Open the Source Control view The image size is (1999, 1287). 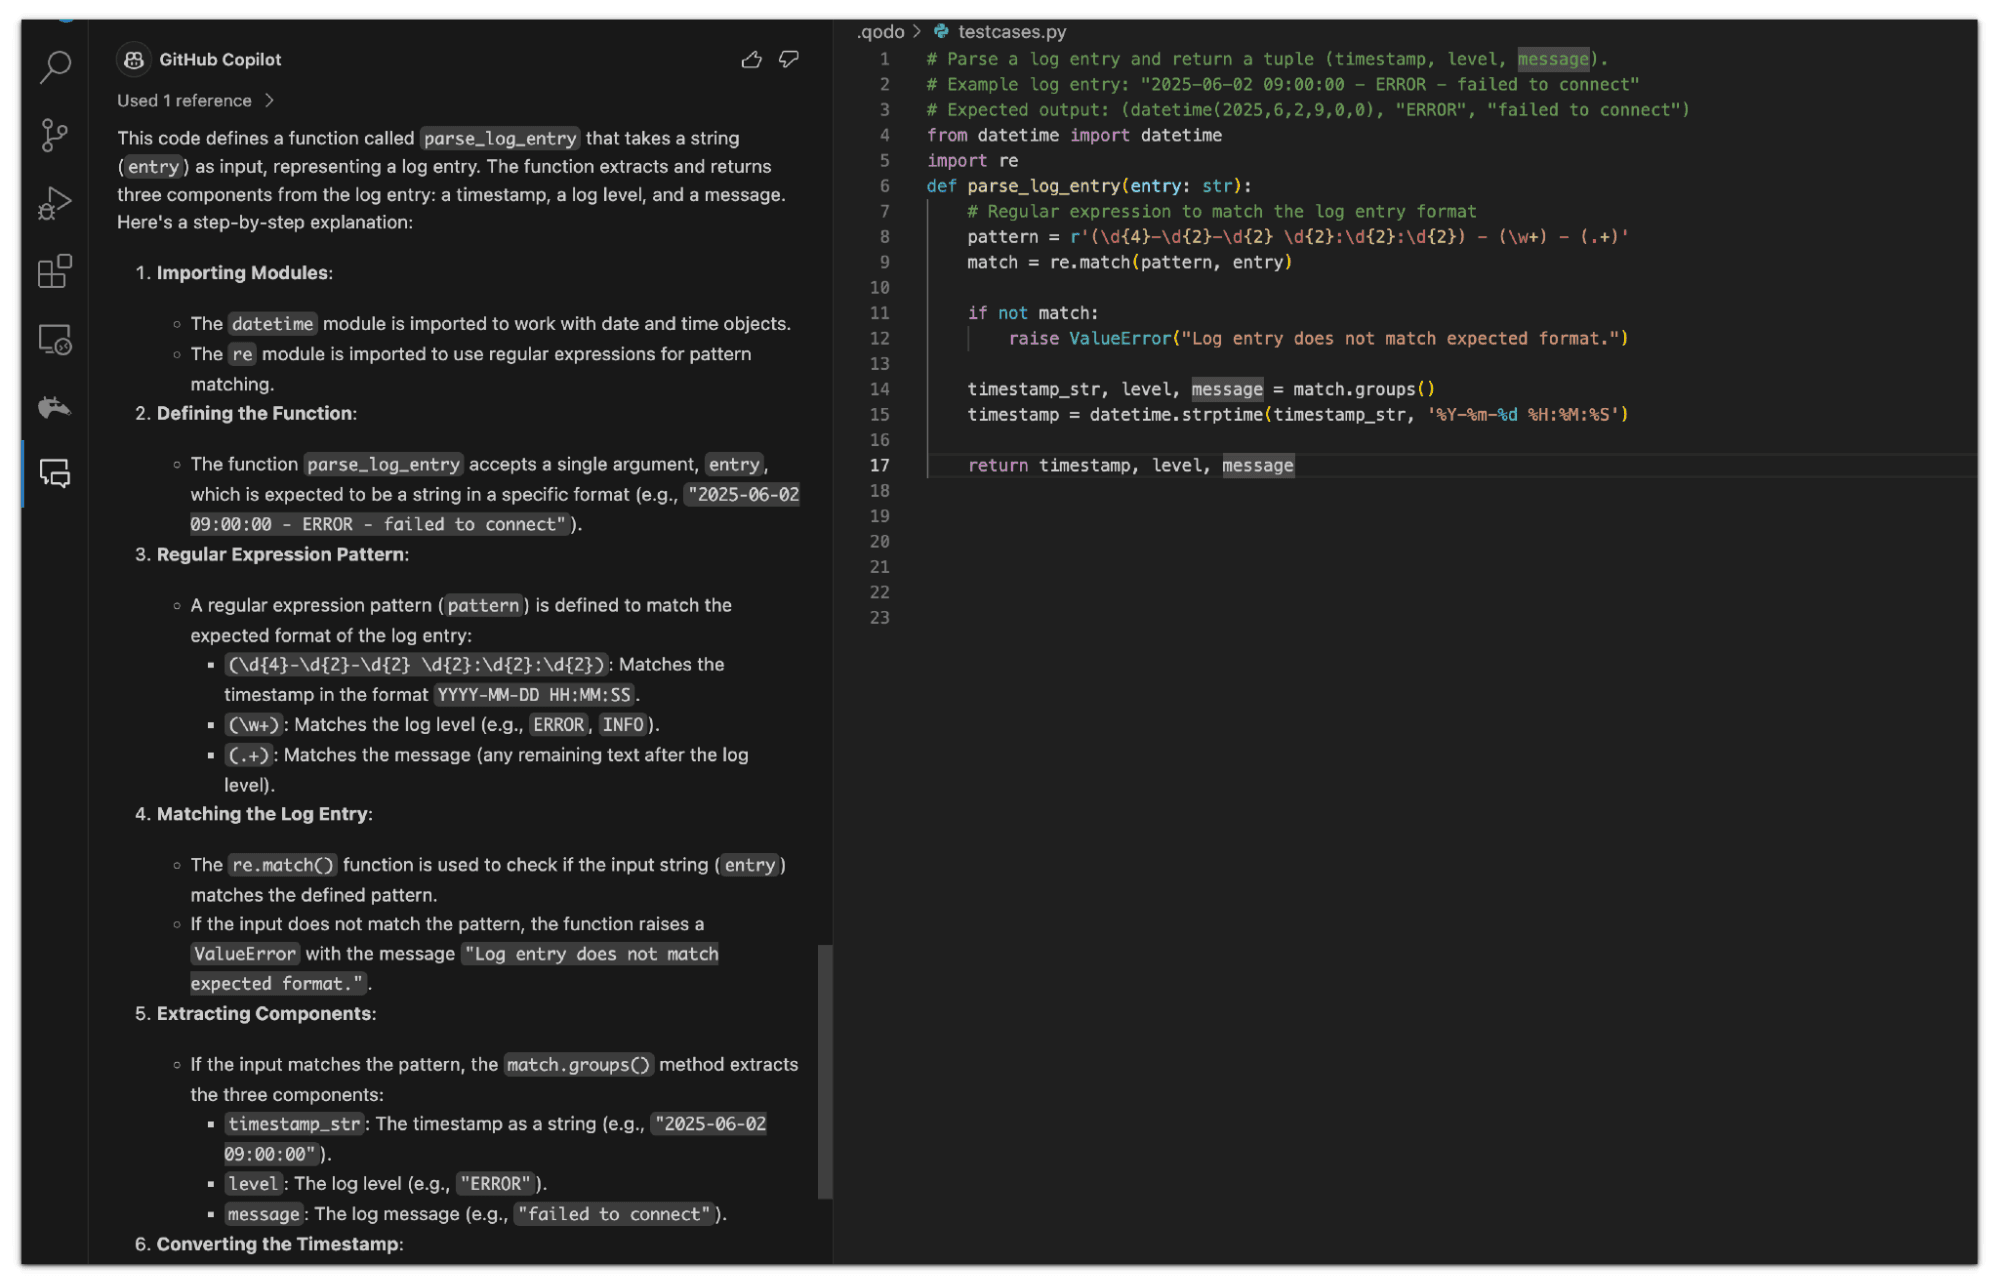[55, 135]
